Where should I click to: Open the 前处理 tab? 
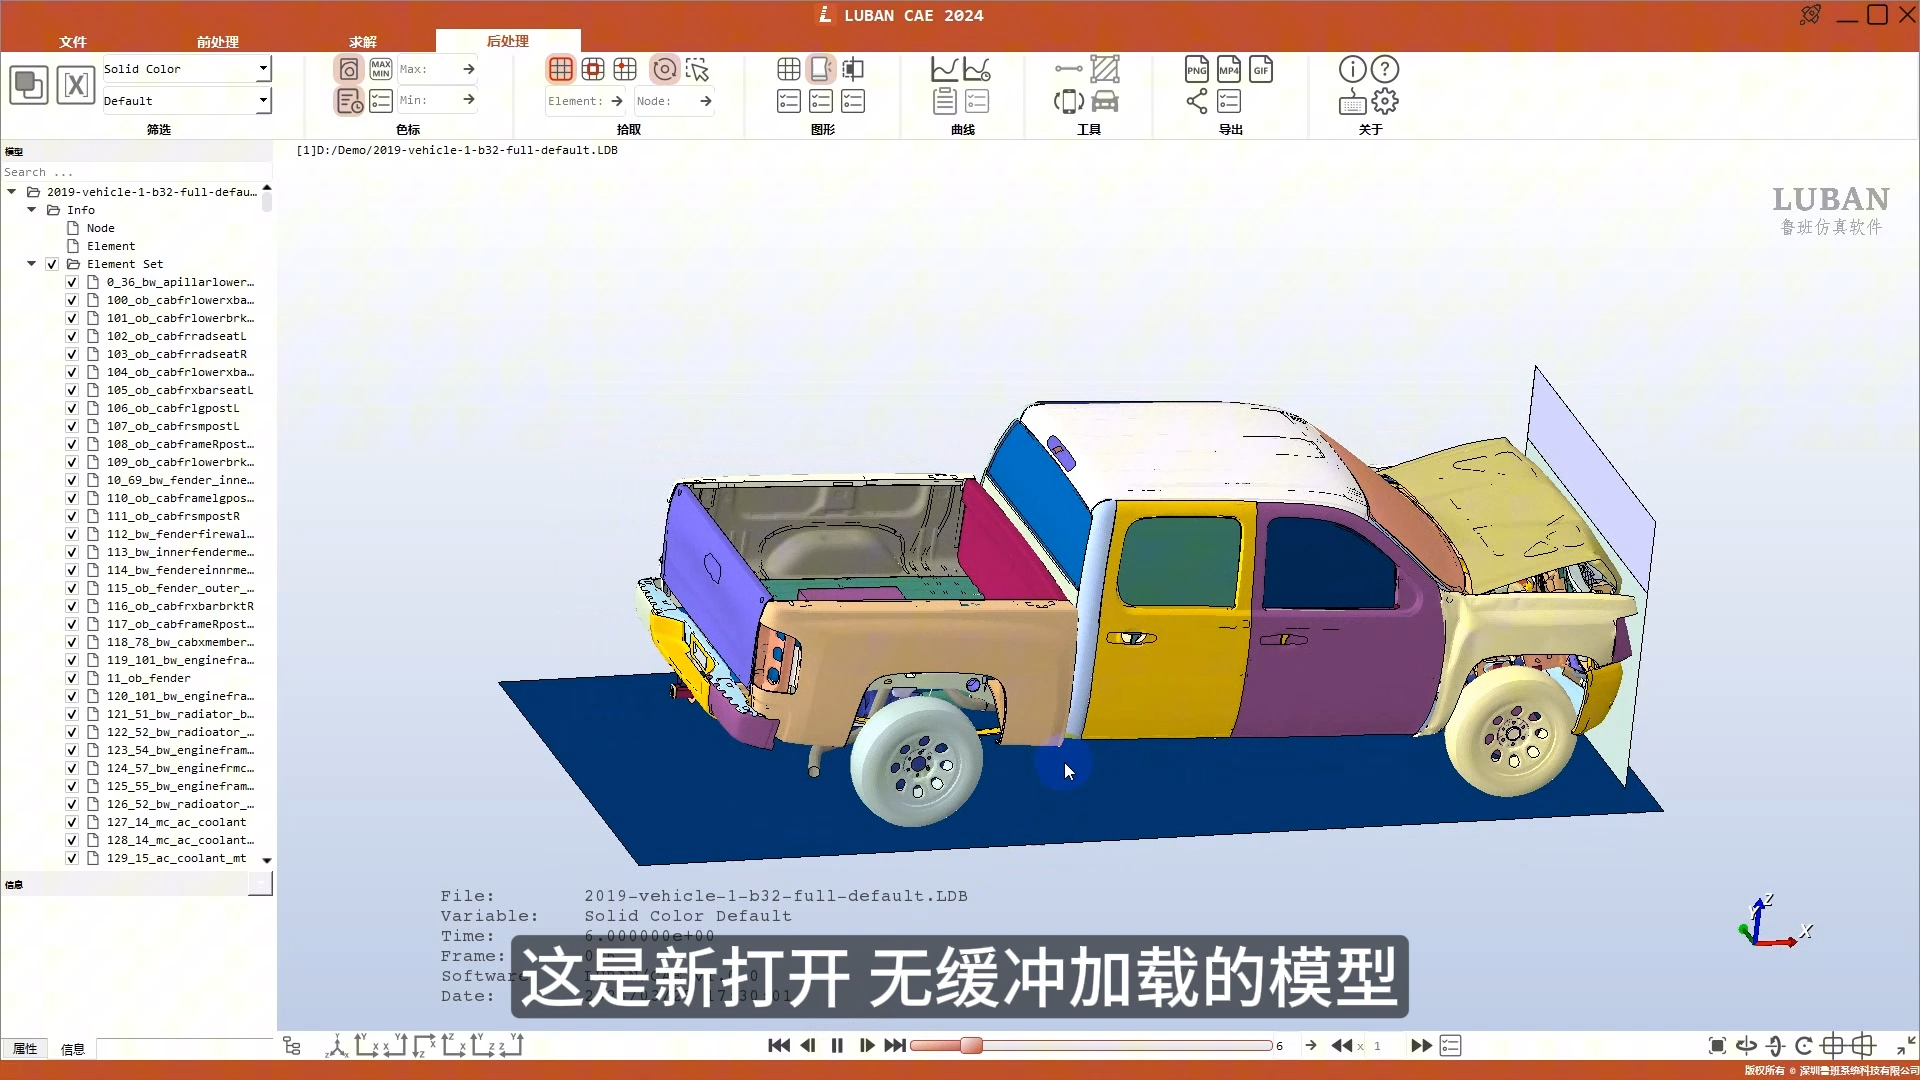pos(217,42)
